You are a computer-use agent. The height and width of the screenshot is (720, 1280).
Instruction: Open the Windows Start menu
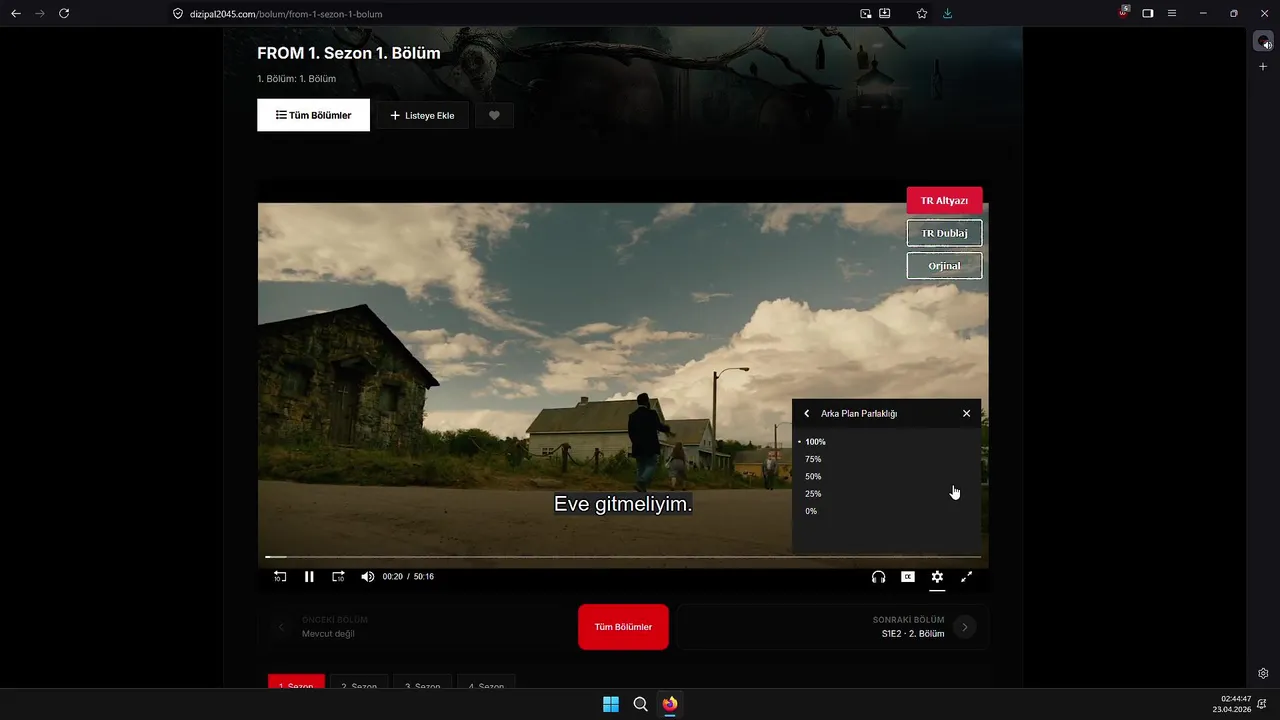(x=611, y=704)
